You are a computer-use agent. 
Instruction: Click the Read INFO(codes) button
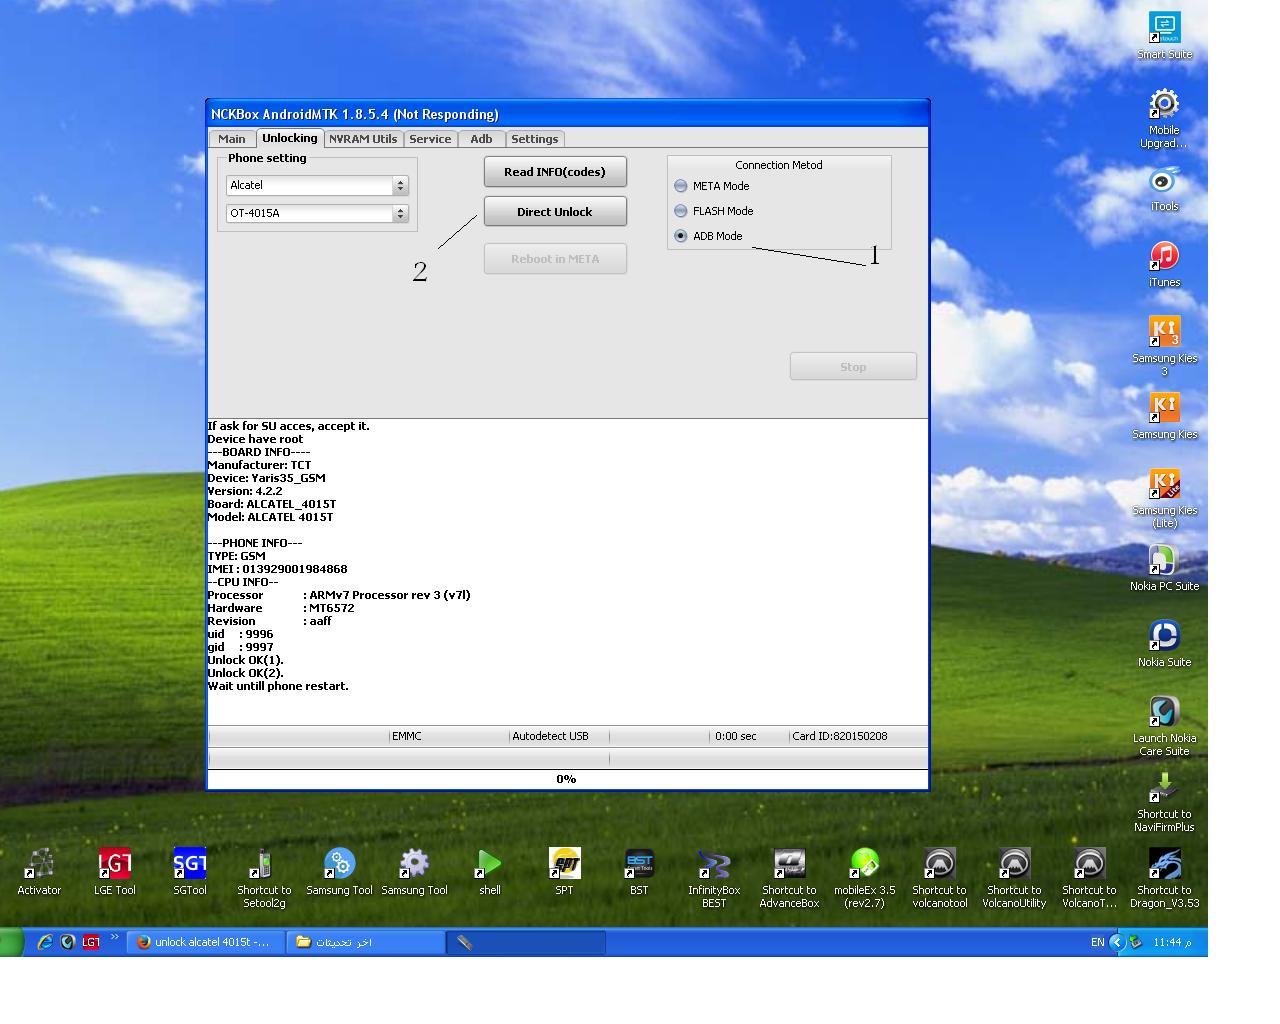(555, 172)
